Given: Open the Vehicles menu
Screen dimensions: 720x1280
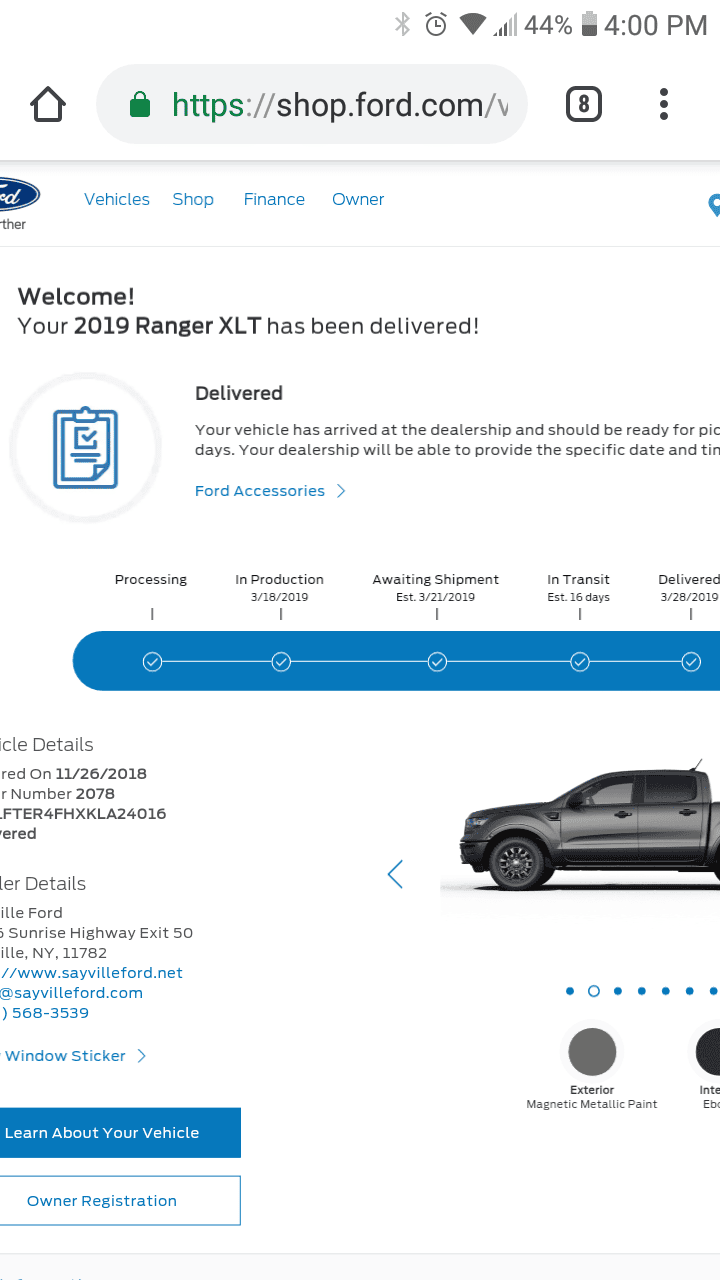Looking at the screenshot, I should (117, 199).
